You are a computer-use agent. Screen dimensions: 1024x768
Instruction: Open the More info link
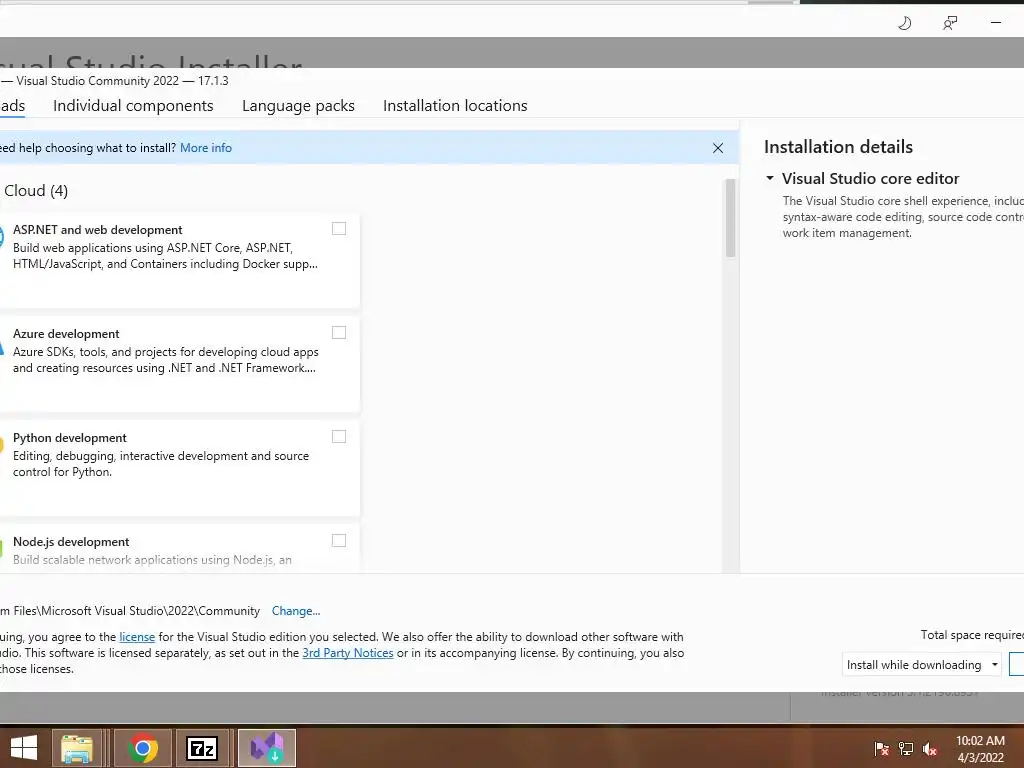[x=206, y=148]
